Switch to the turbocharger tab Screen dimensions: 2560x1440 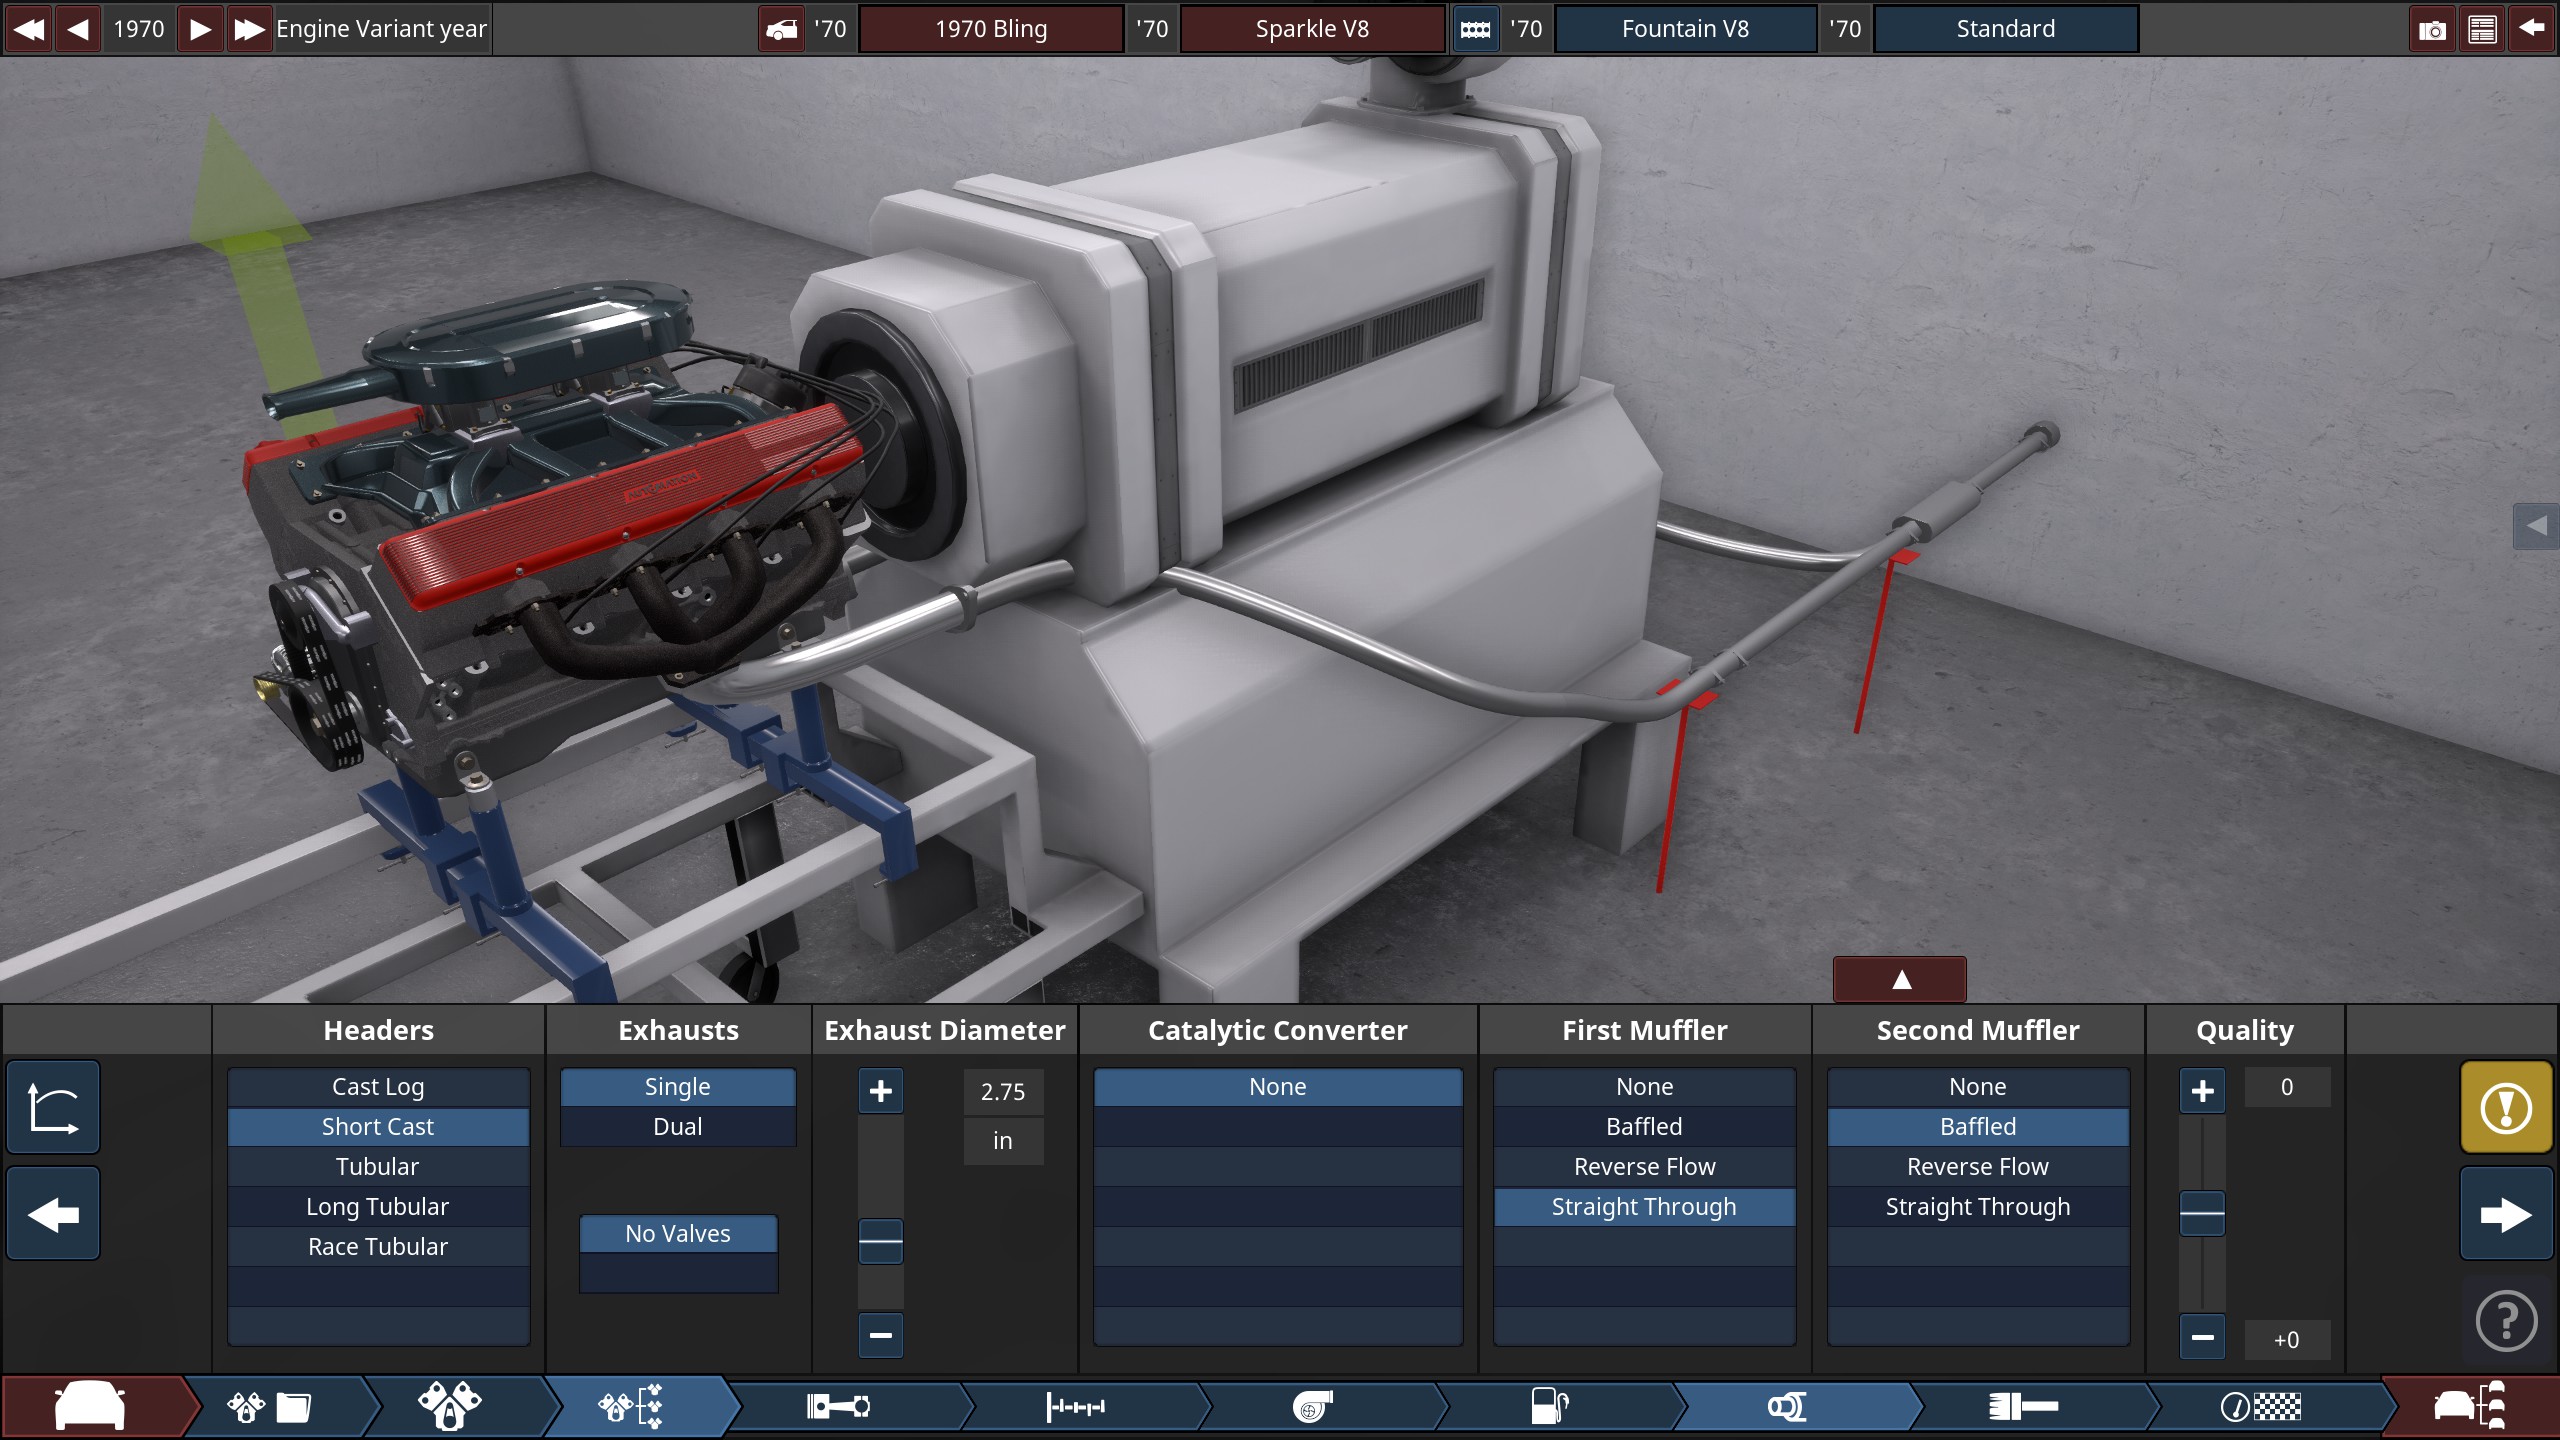click(x=1312, y=1407)
